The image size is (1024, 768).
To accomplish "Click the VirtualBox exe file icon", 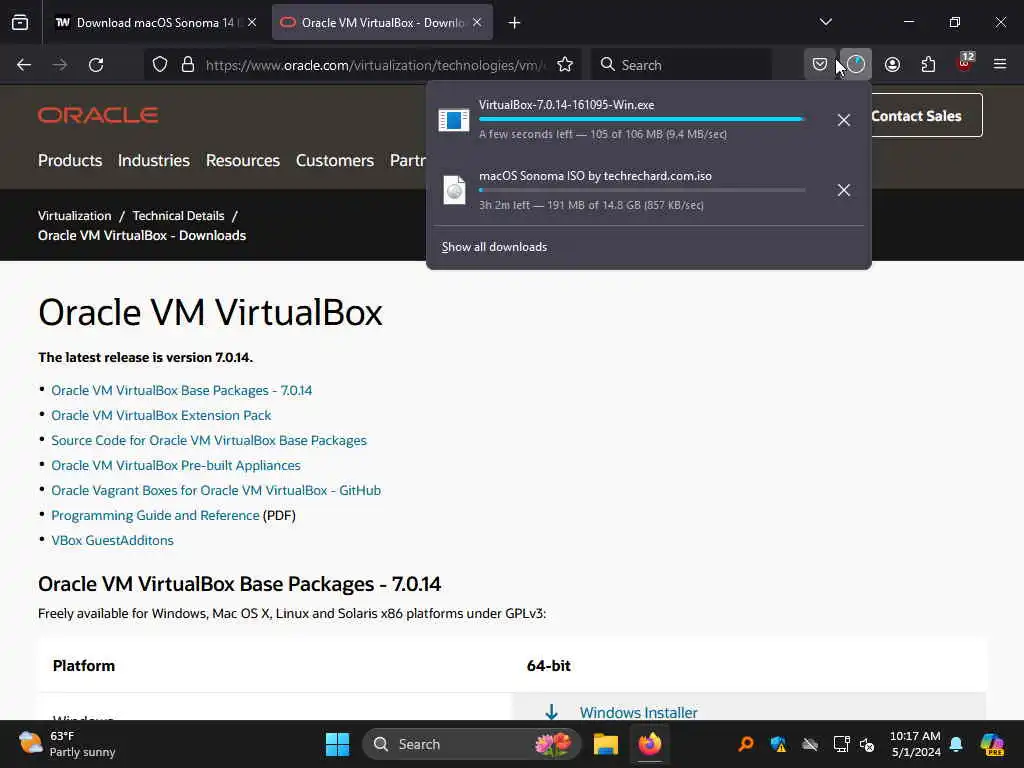I will [x=454, y=120].
